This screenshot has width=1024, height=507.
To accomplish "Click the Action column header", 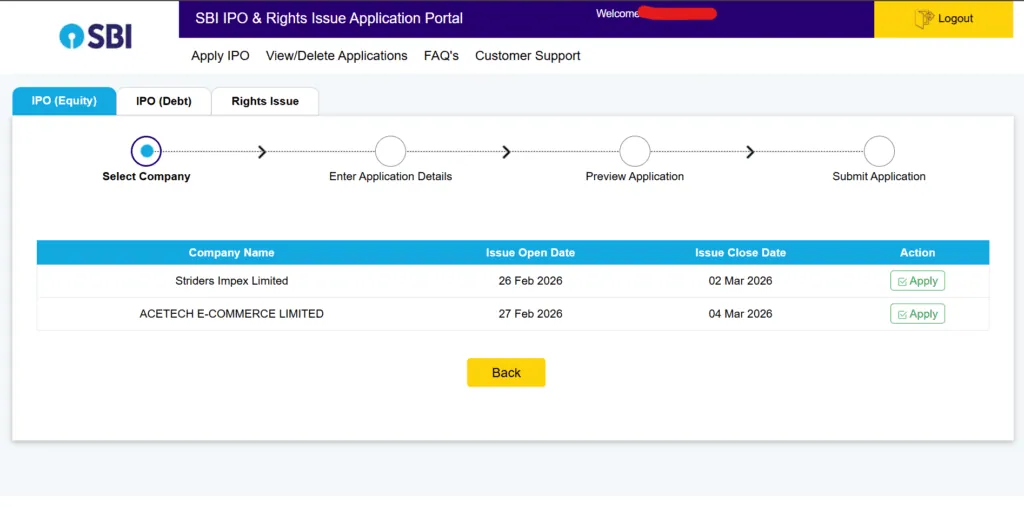I will (x=918, y=253).
